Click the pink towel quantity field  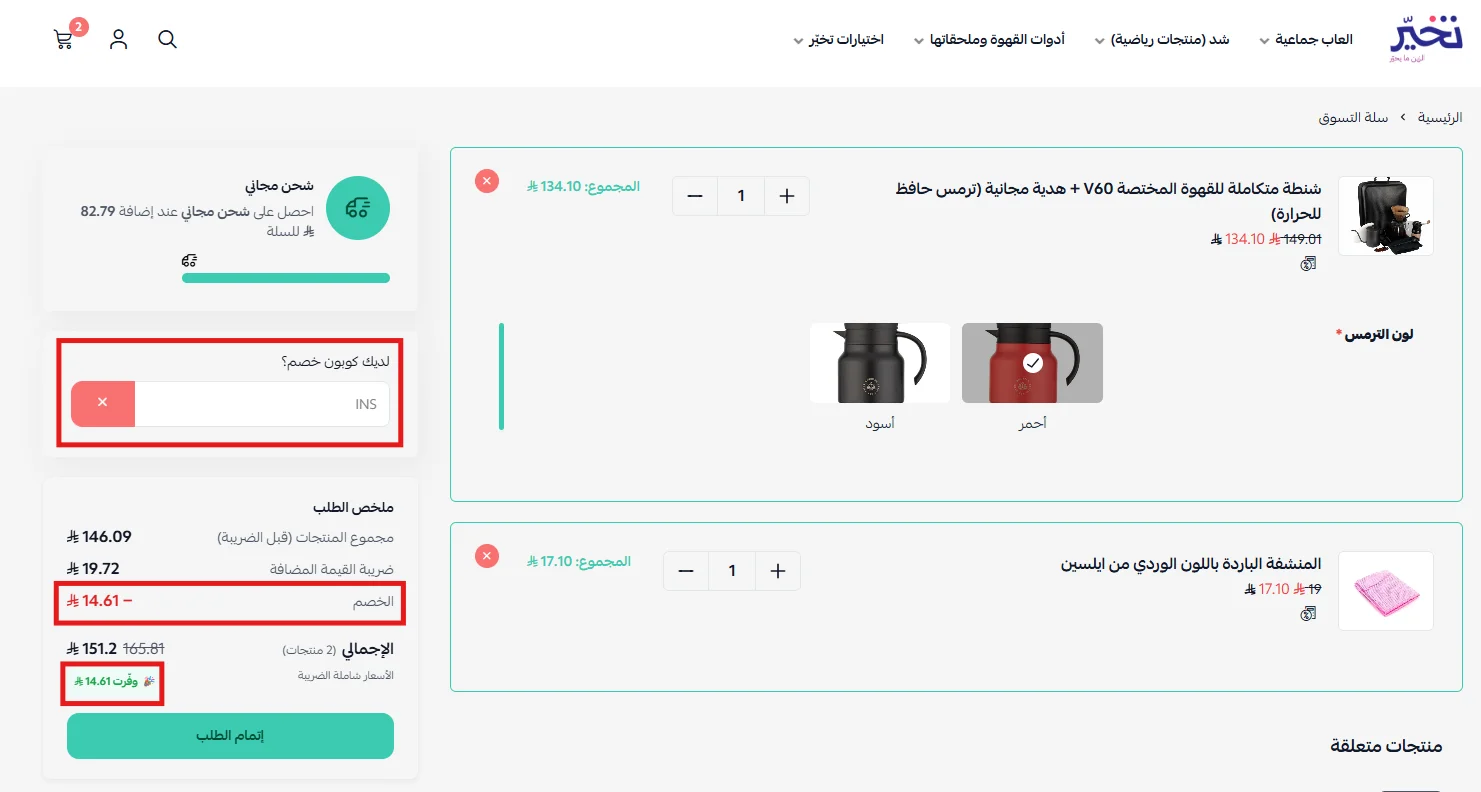point(732,571)
